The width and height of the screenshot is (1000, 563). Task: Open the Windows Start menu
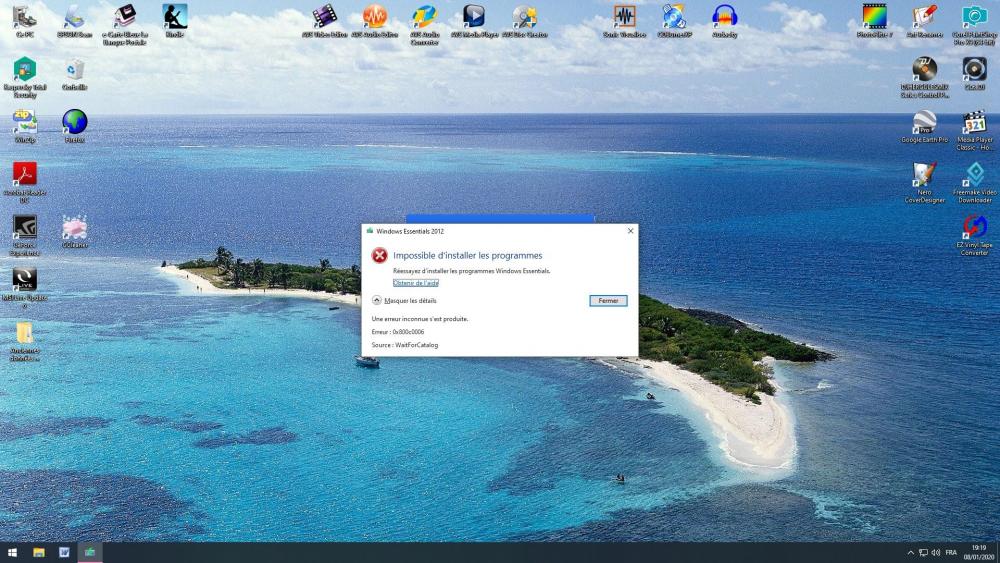click(x=13, y=552)
